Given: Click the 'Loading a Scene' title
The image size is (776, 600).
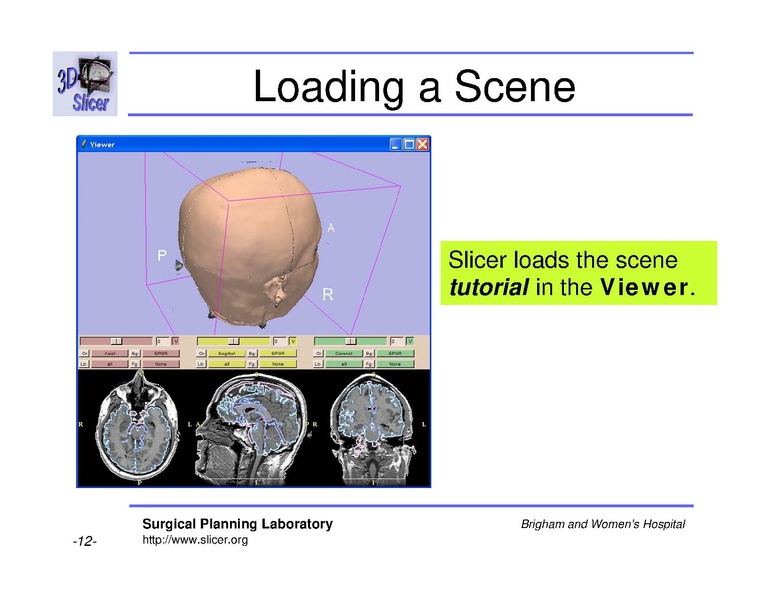Looking at the screenshot, I should (x=414, y=86).
